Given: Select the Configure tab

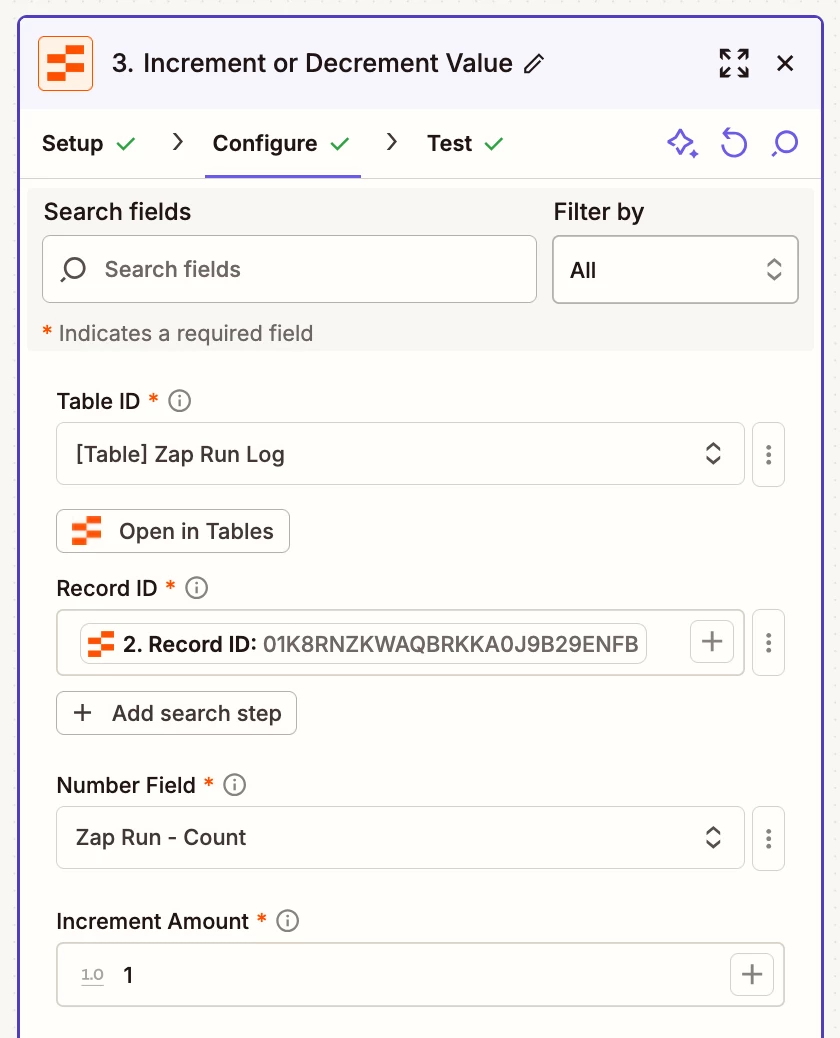Looking at the screenshot, I should point(281,143).
